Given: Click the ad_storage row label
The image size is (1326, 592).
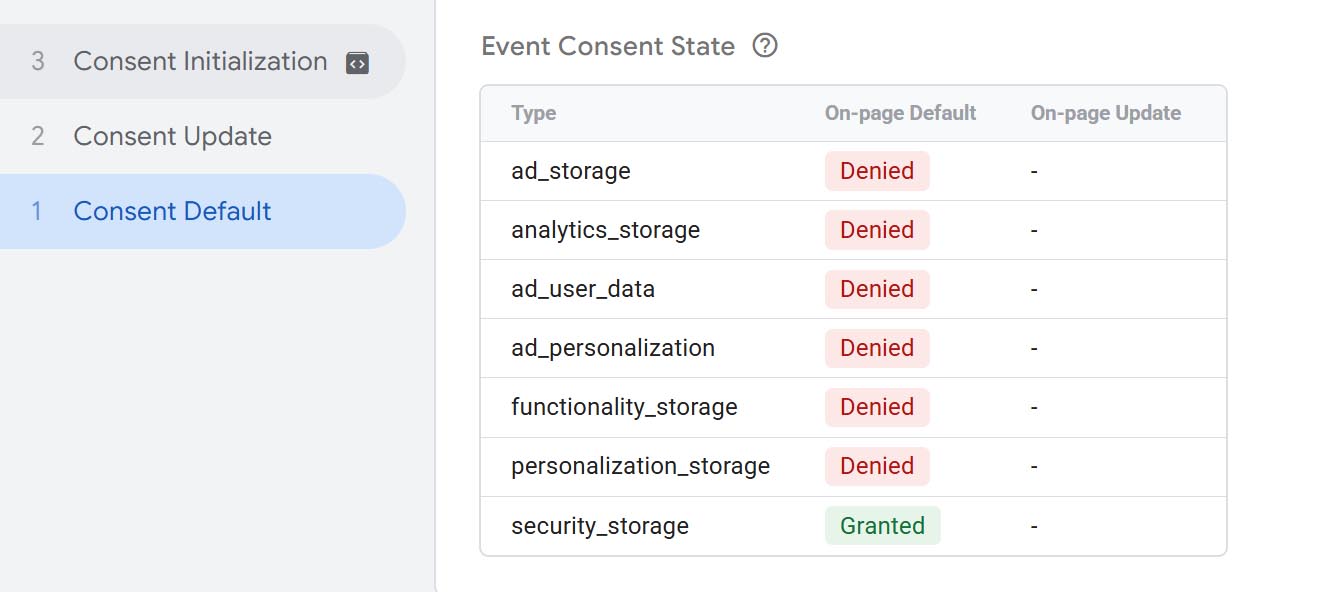Looking at the screenshot, I should tap(571, 171).
